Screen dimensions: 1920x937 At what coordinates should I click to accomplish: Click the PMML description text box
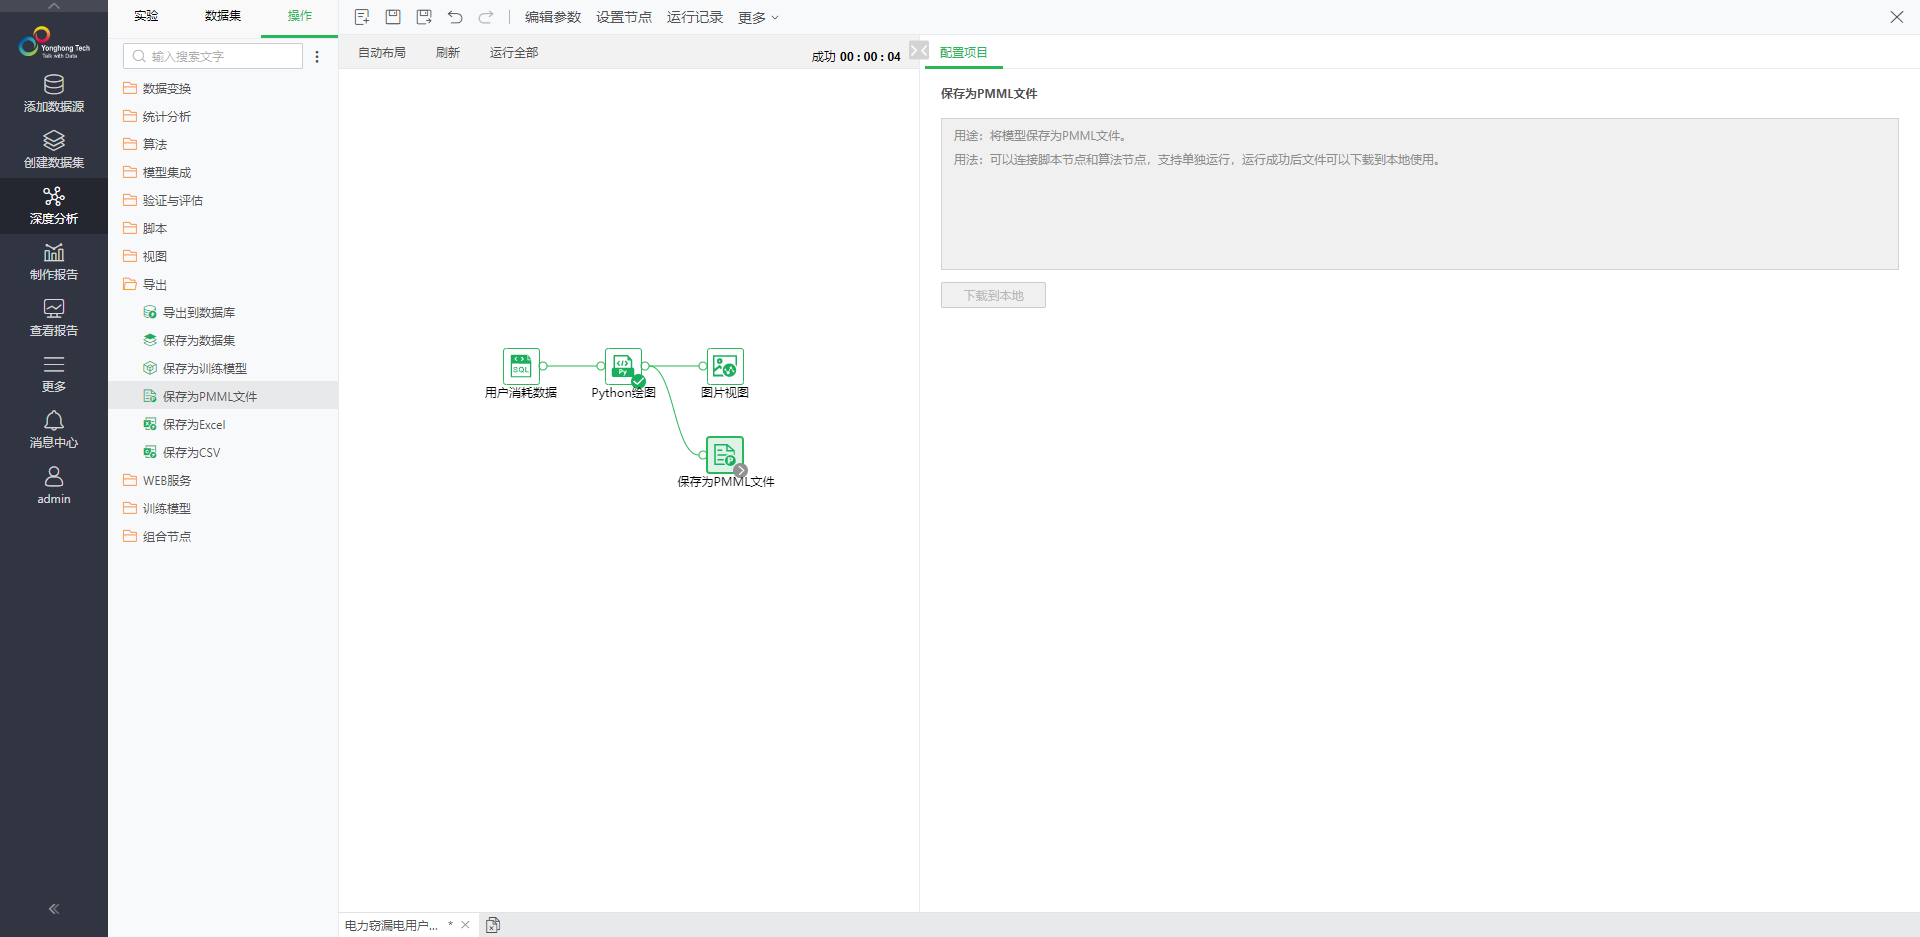(x=1419, y=194)
